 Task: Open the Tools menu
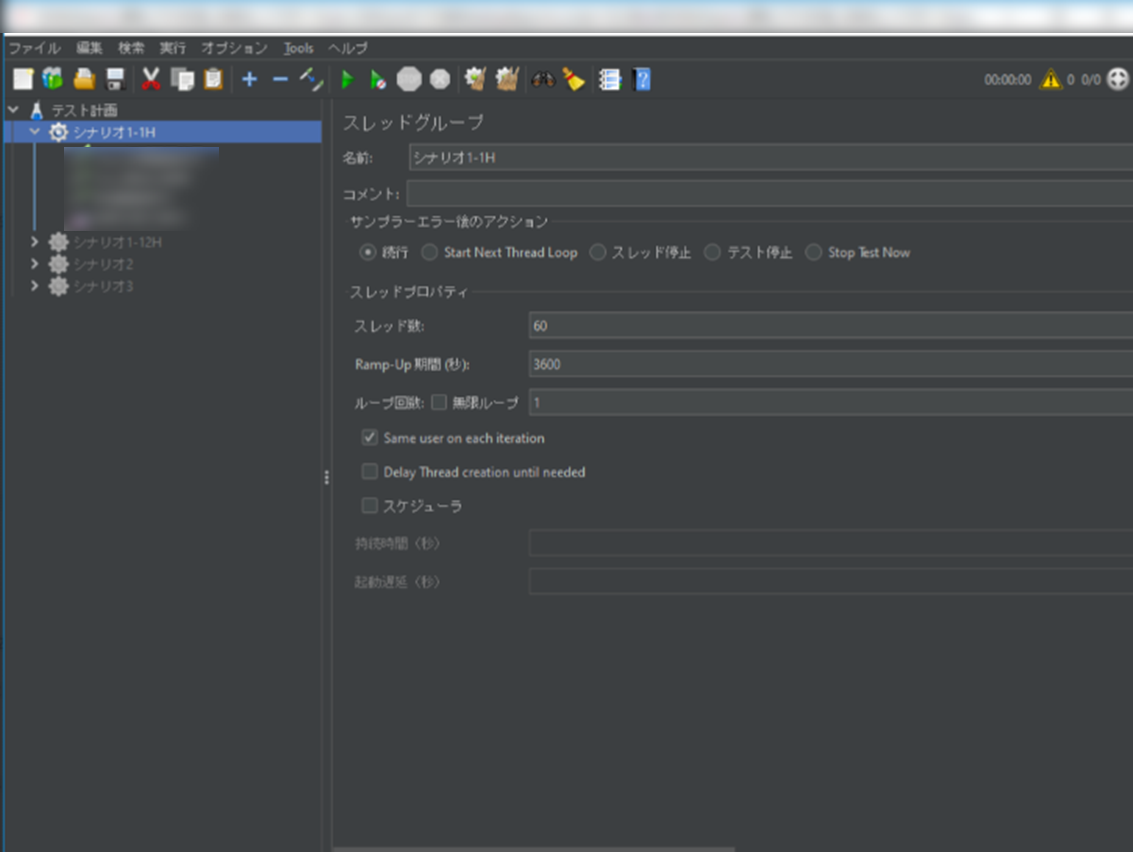(x=298, y=48)
